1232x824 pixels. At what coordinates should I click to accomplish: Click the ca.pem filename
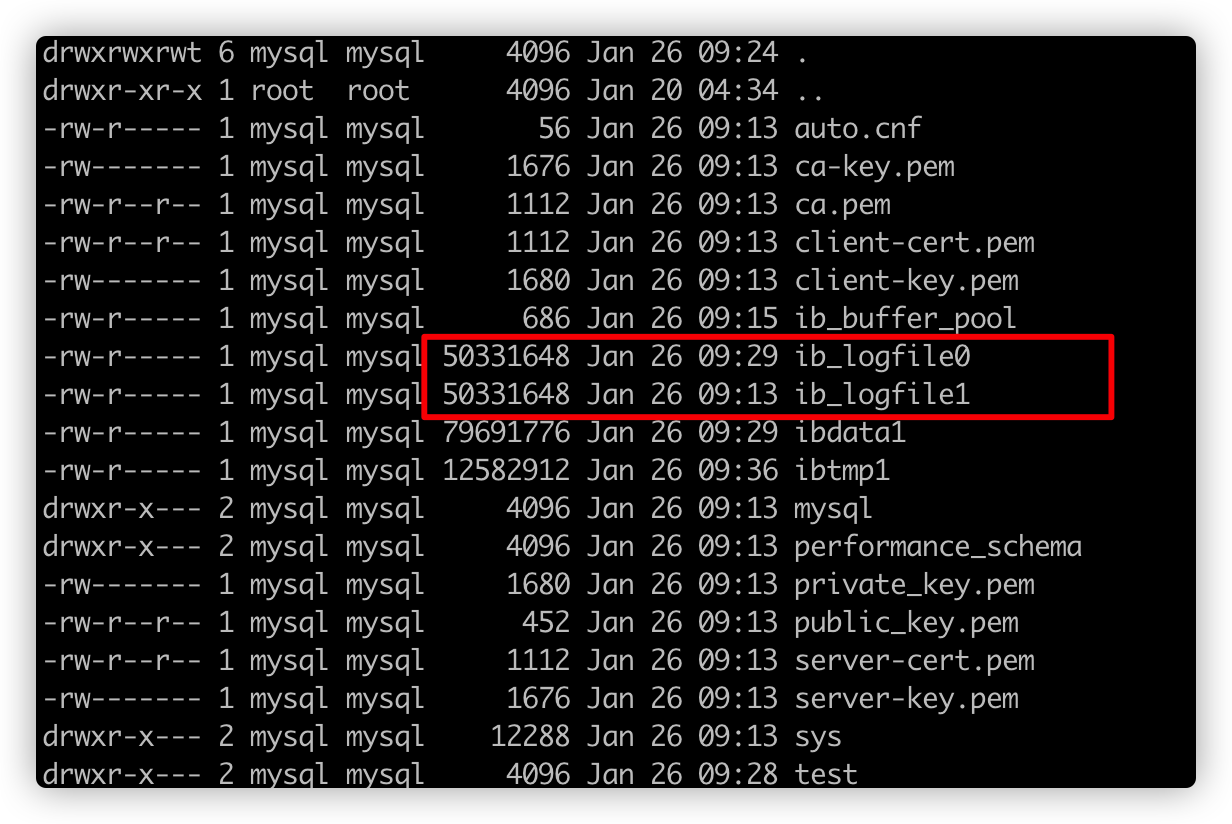842,204
